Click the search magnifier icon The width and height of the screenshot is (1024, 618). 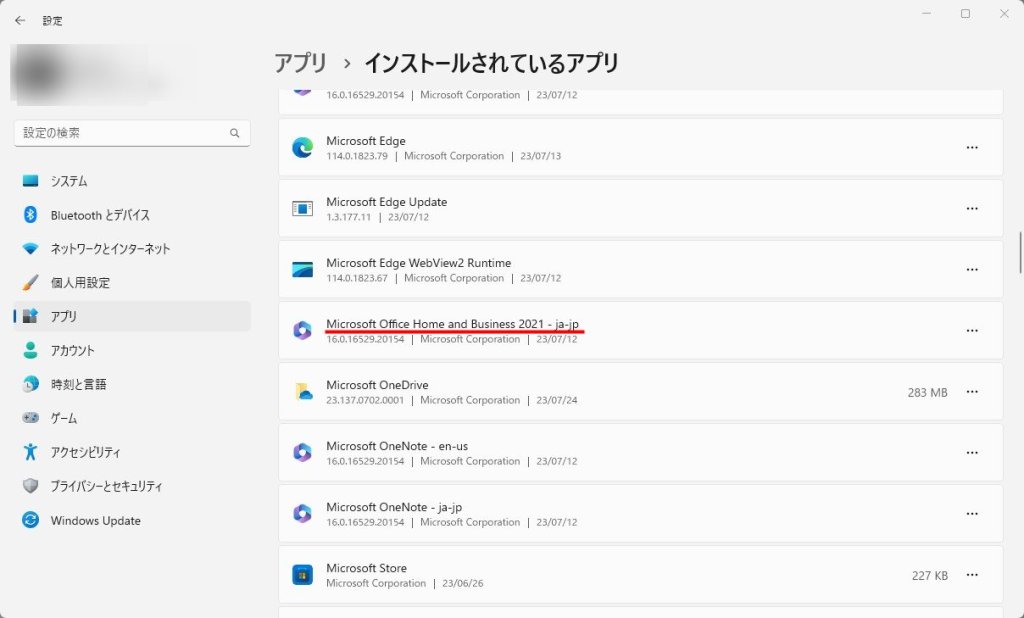coord(234,133)
